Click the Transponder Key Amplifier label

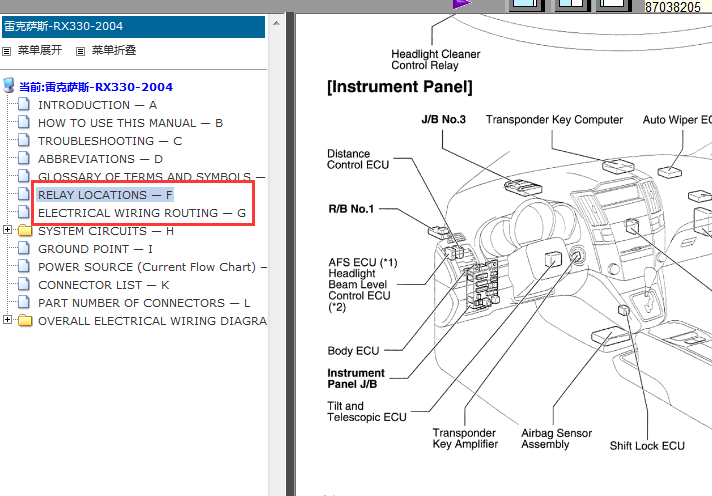tap(465, 438)
